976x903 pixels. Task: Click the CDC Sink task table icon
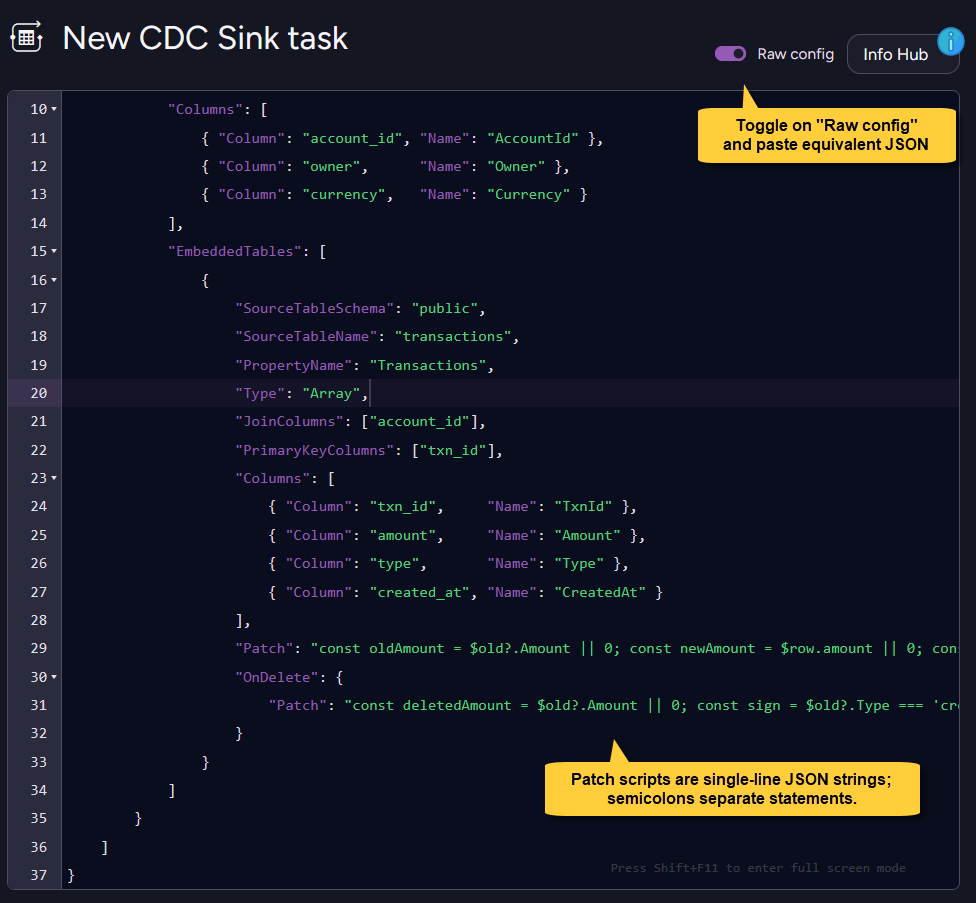click(x=26, y=37)
